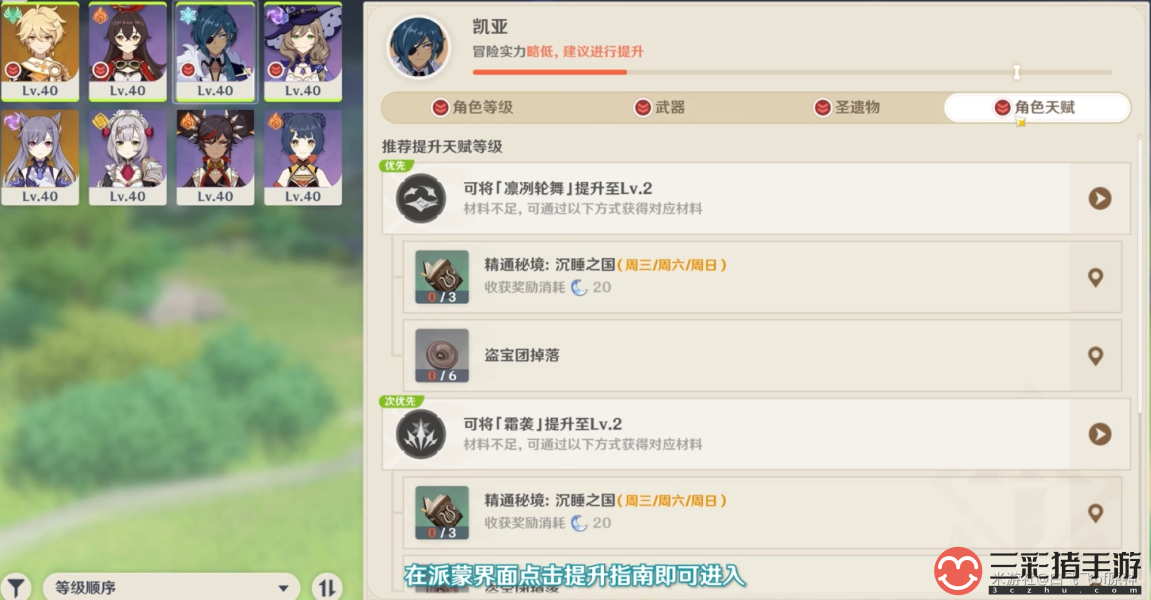Select the 角色等级 tab

click(472, 108)
